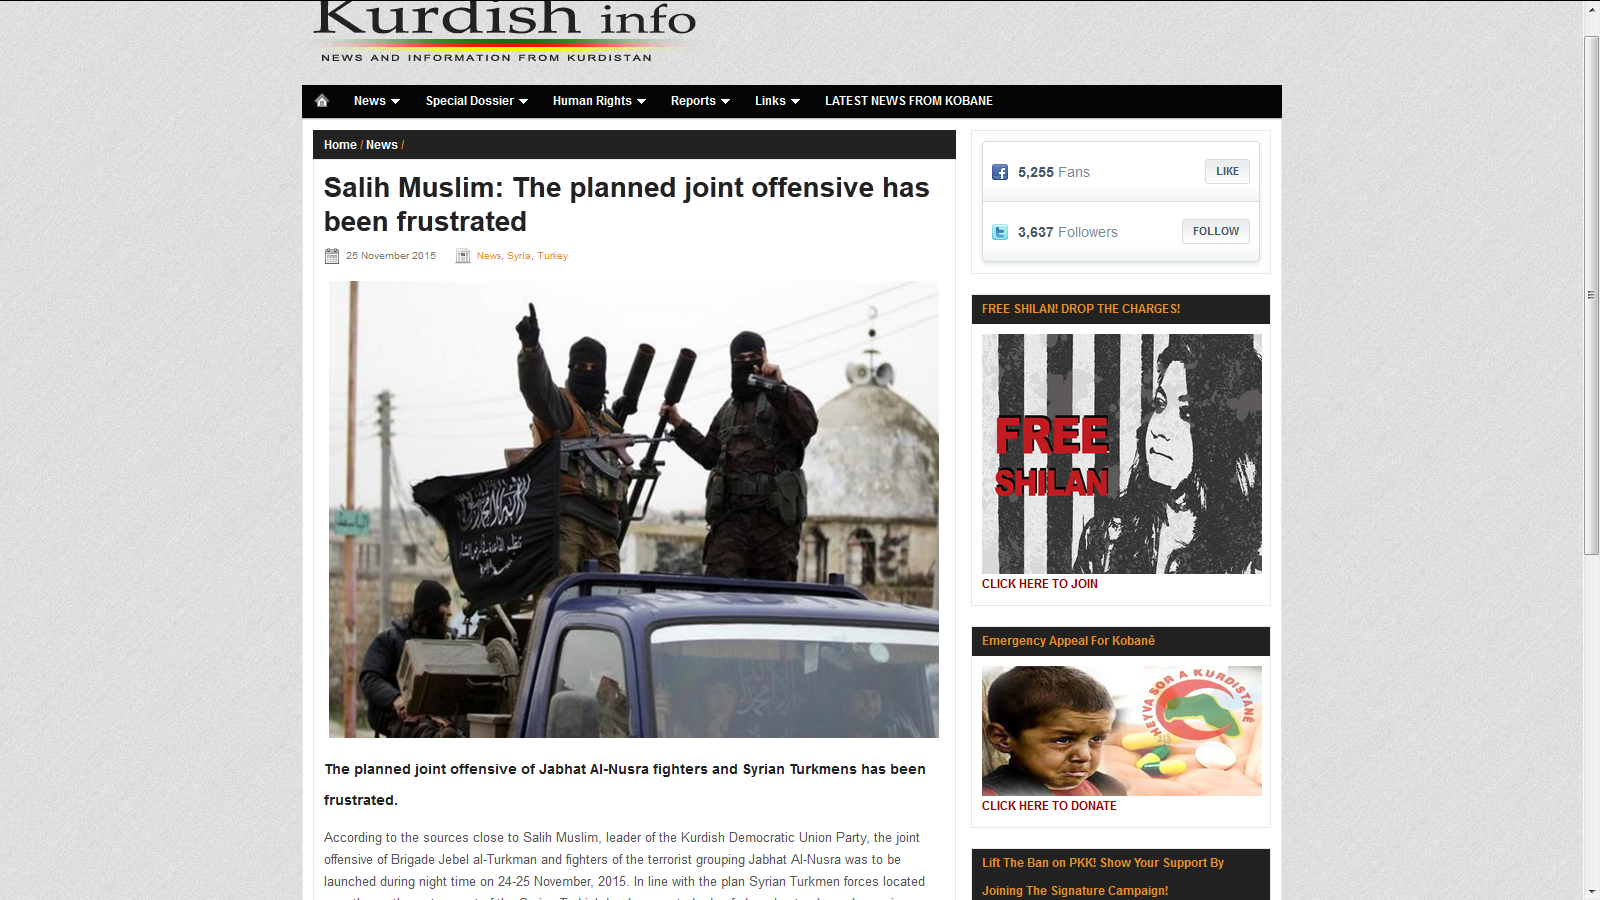Click the Click Here To Donate link
This screenshot has width=1600, height=900.
1049,806
